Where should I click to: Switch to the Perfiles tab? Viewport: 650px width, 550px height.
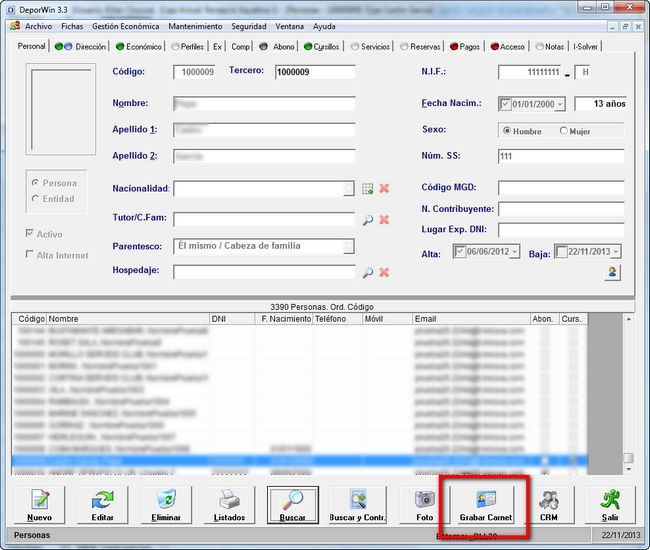[187, 46]
